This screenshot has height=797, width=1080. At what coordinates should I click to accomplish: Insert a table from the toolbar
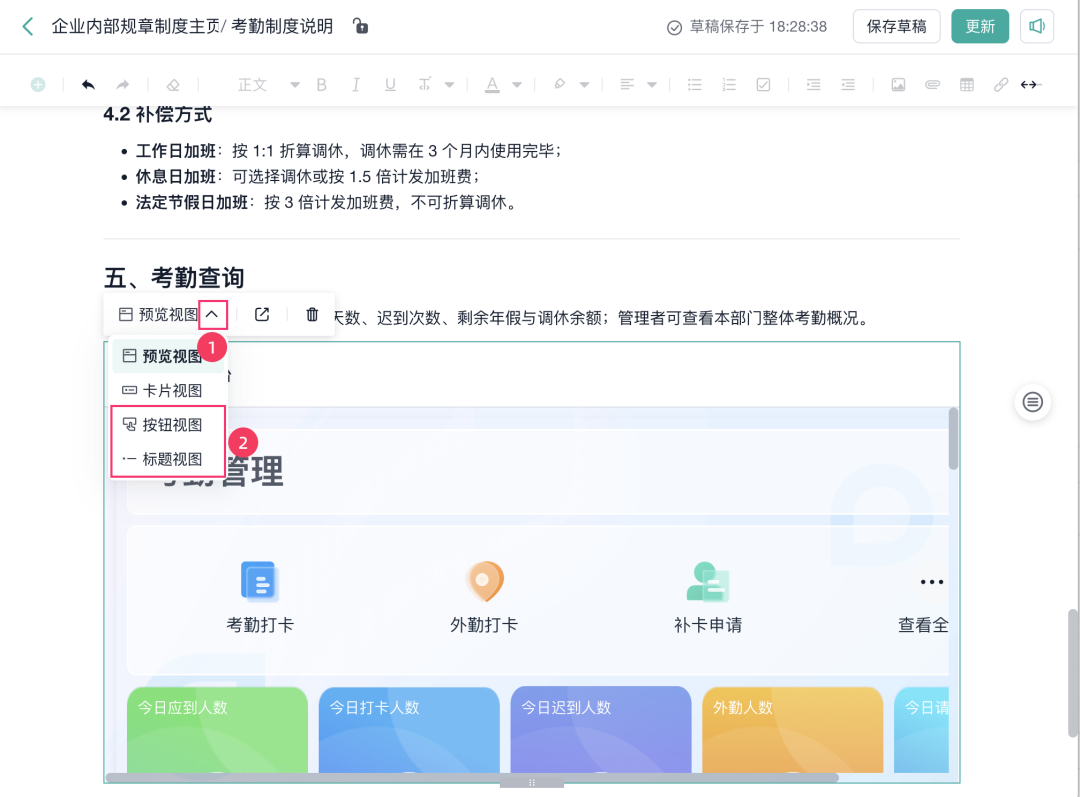pos(967,85)
